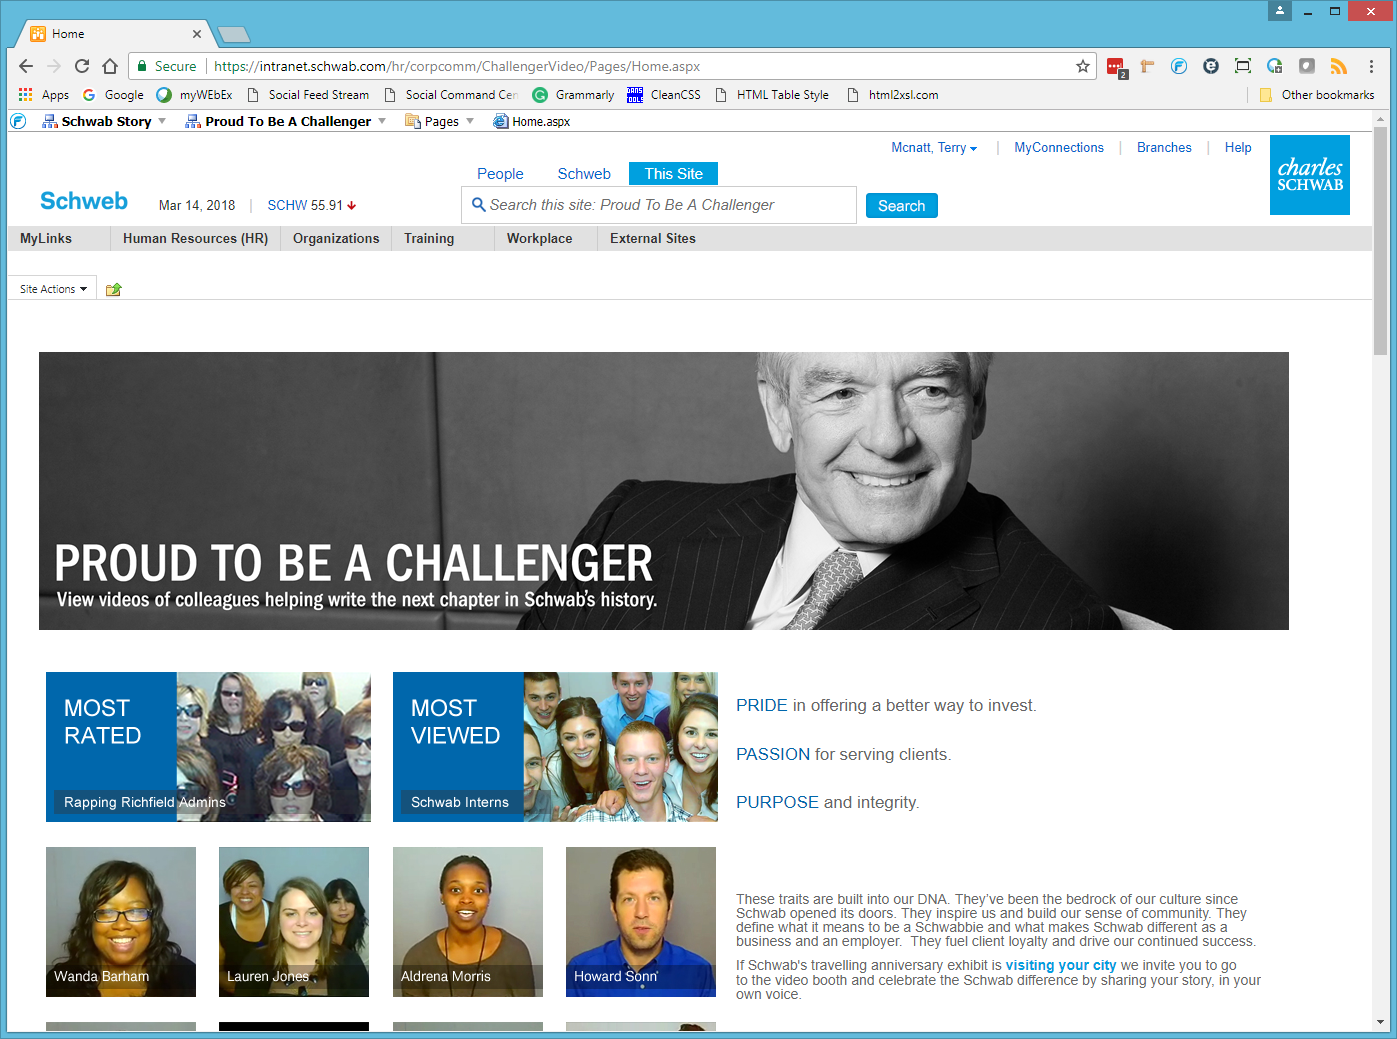
Task: Open a new browser tab
Action: (234, 35)
